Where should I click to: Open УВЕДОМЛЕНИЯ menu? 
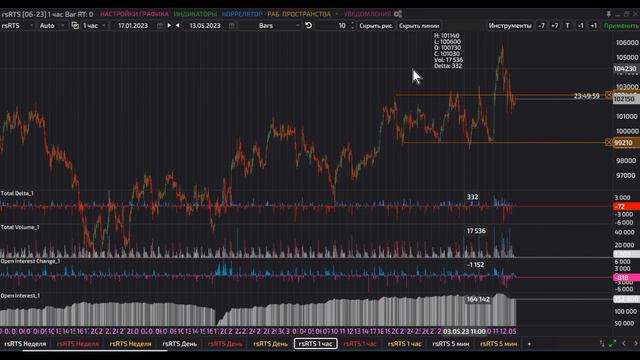(367, 14)
